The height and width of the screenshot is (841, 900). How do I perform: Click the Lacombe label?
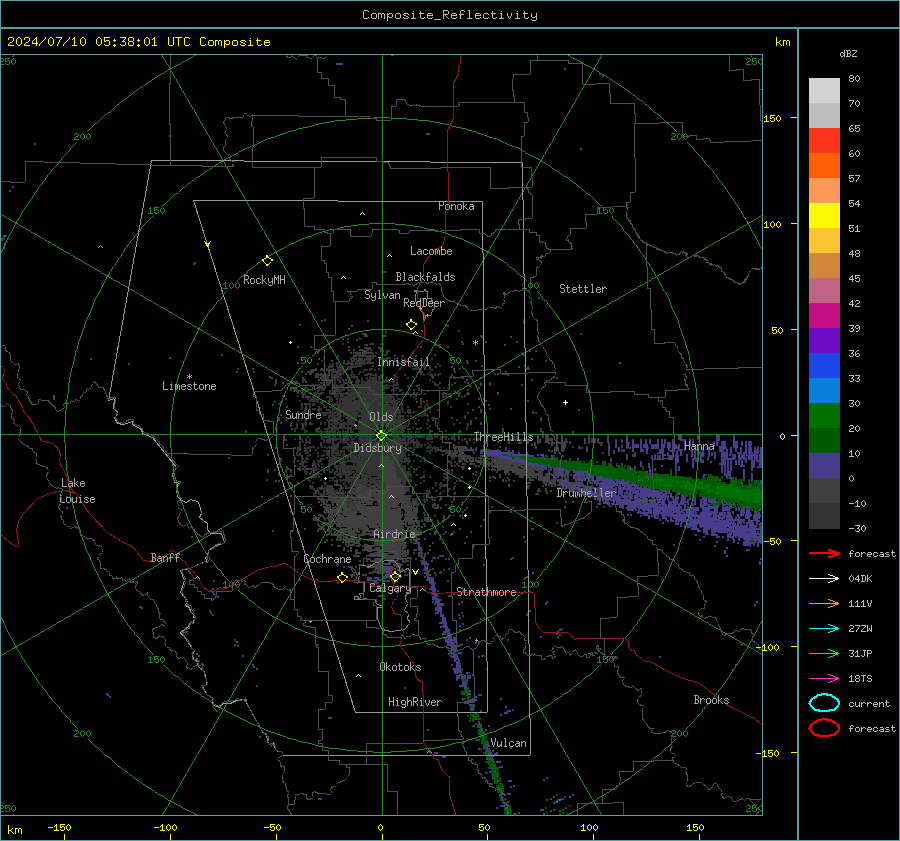430,251
